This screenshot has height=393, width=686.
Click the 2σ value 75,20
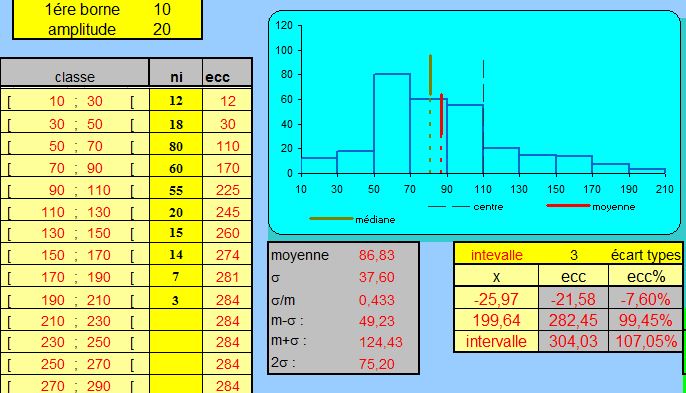(x=377, y=364)
